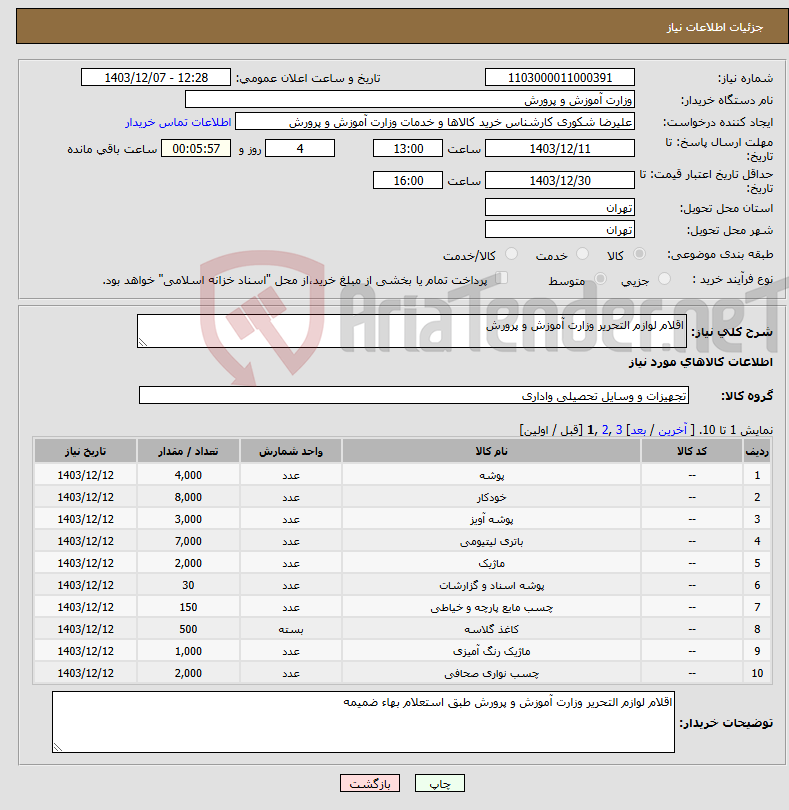
Task: Select the خودکار item row
Action: (x=403, y=497)
